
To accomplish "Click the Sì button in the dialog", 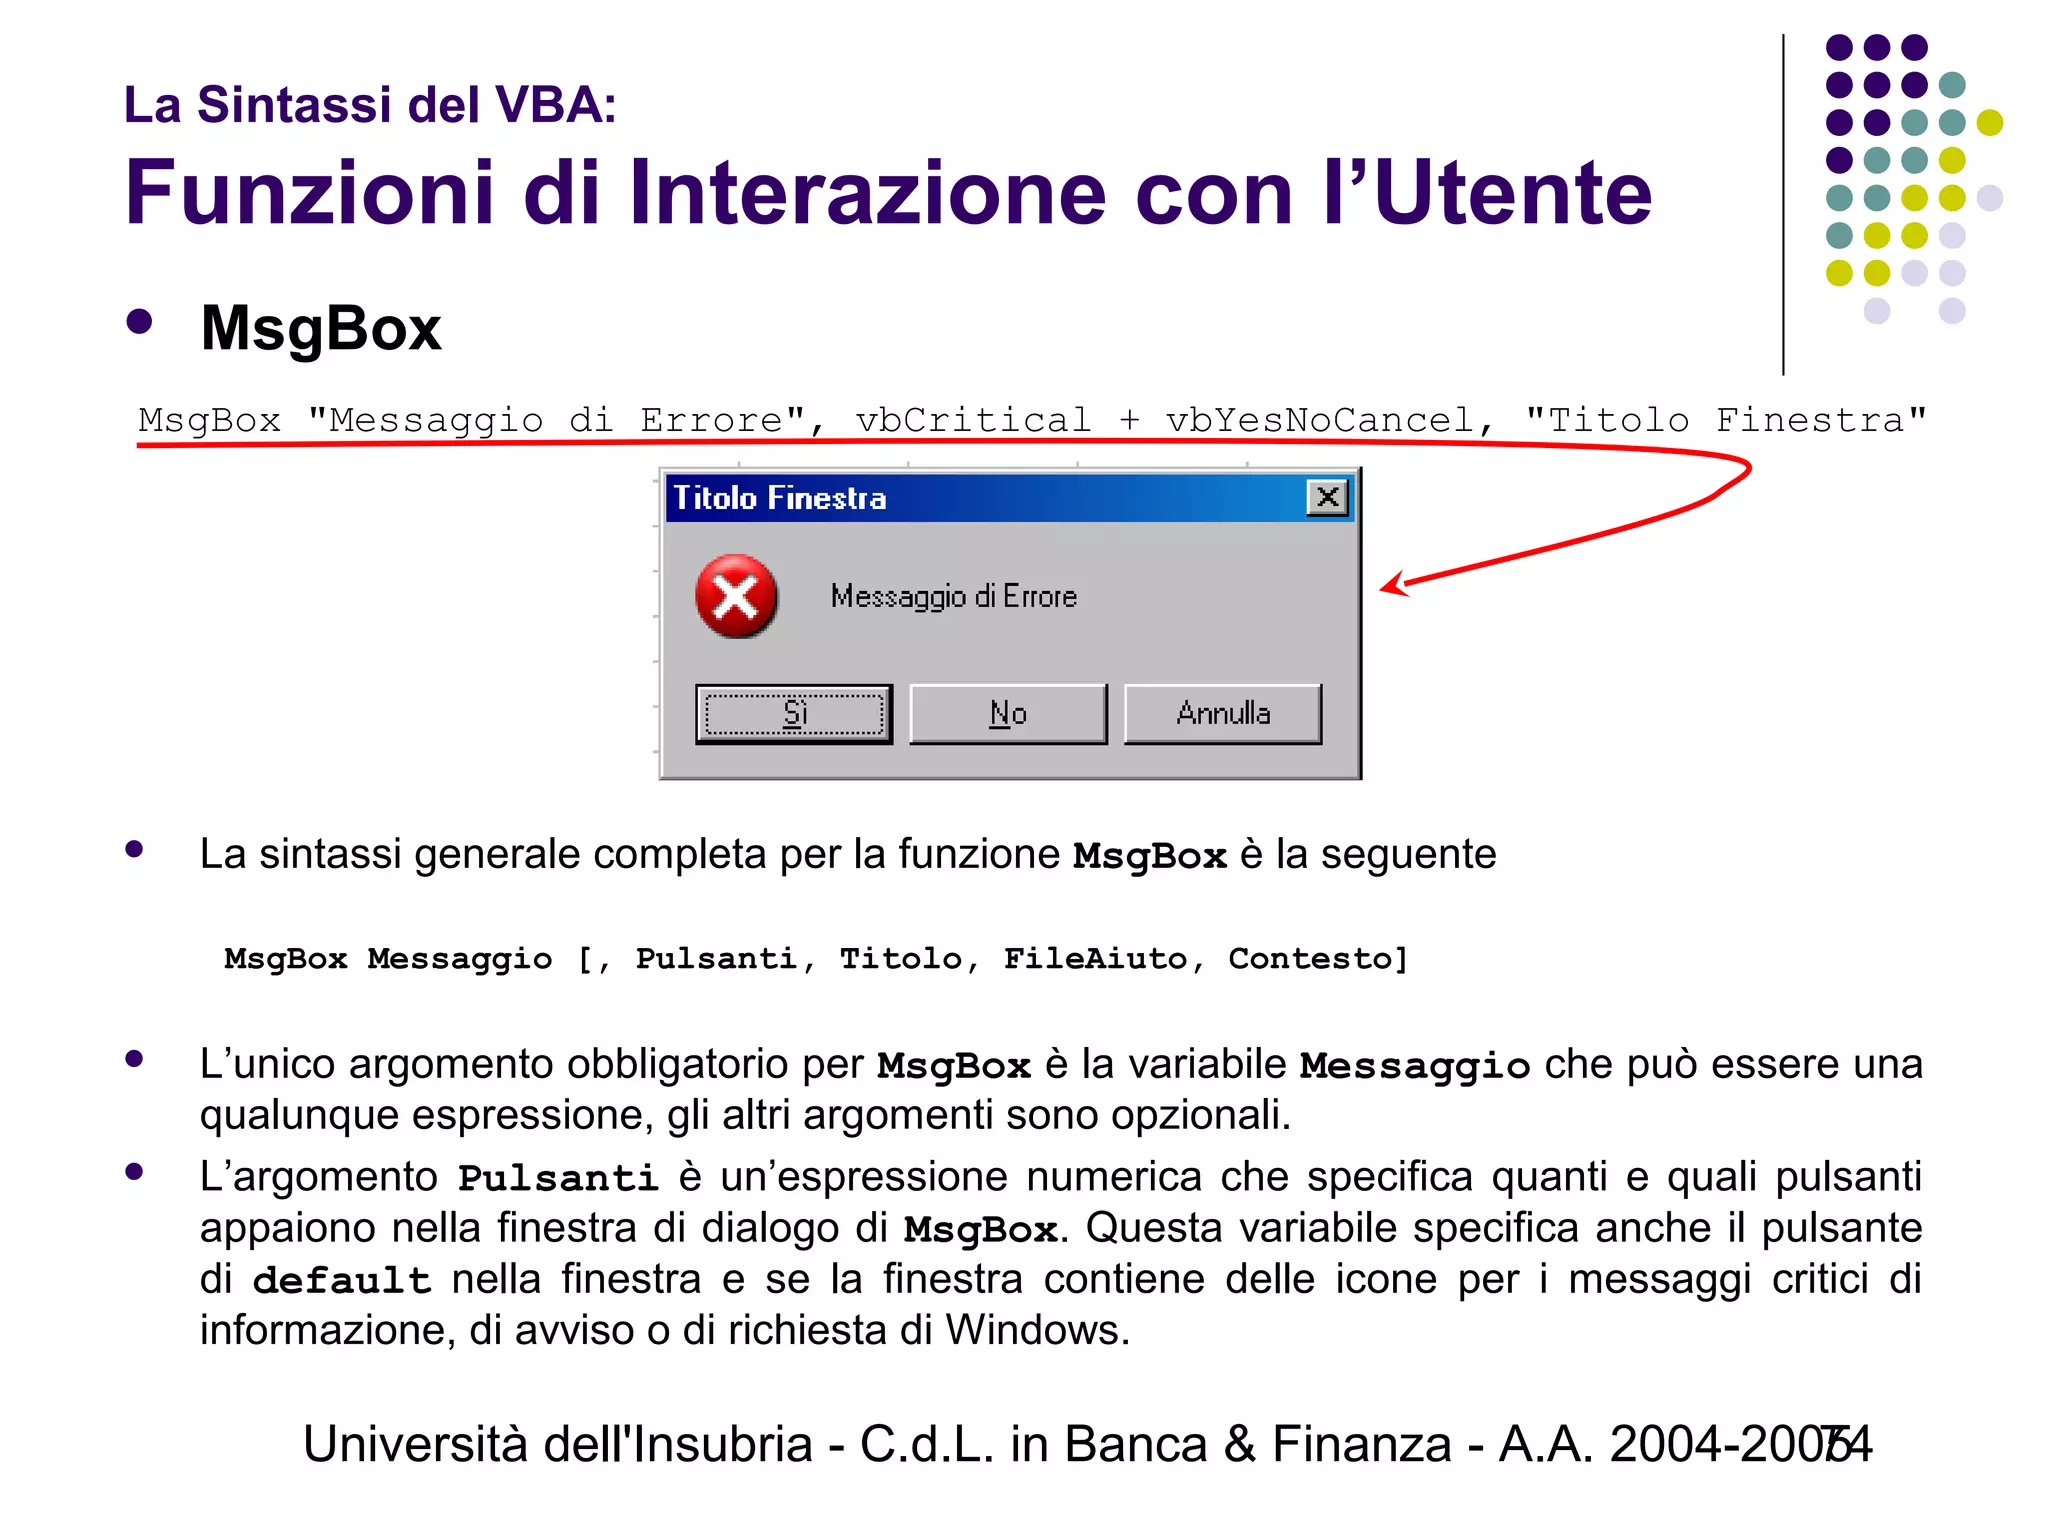I will [794, 714].
